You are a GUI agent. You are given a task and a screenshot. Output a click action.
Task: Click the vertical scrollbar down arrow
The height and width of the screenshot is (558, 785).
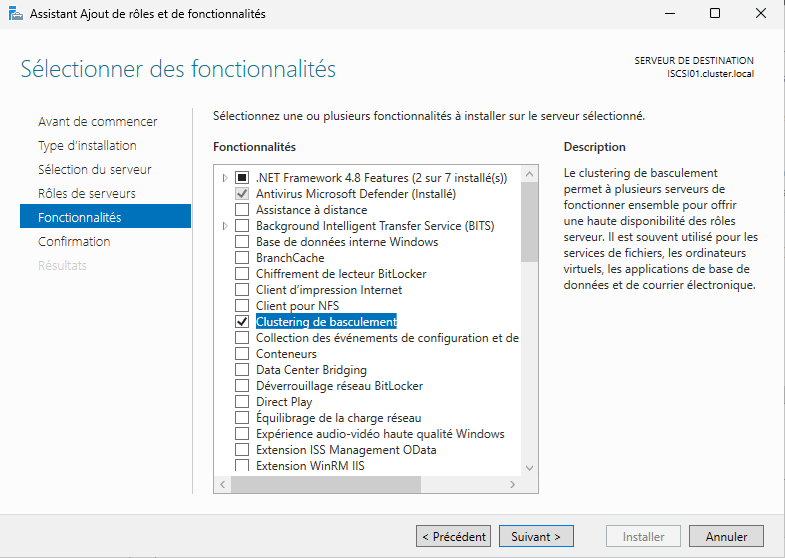(530, 466)
